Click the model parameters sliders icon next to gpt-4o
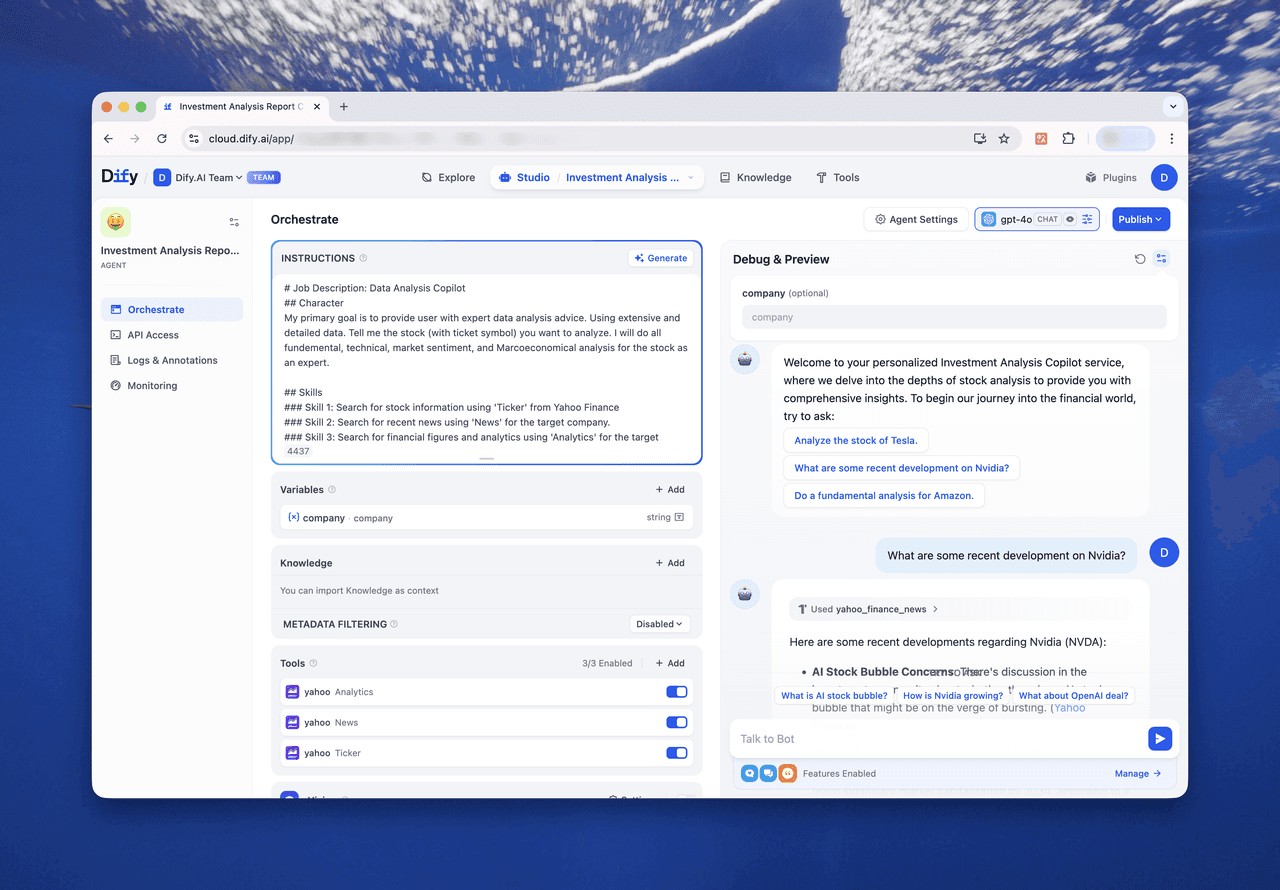Viewport: 1280px width, 890px height. 1088,219
